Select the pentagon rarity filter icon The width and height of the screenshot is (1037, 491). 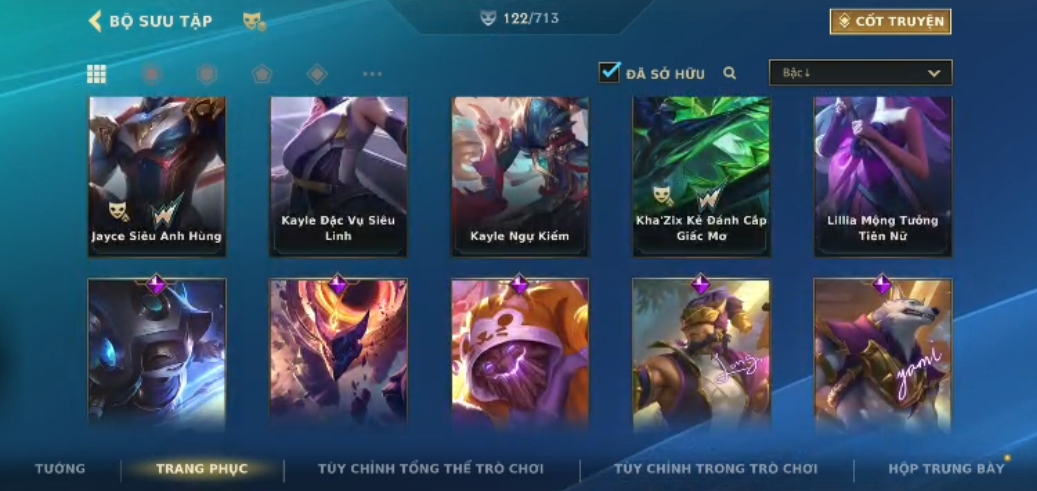(x=262, y=74)
